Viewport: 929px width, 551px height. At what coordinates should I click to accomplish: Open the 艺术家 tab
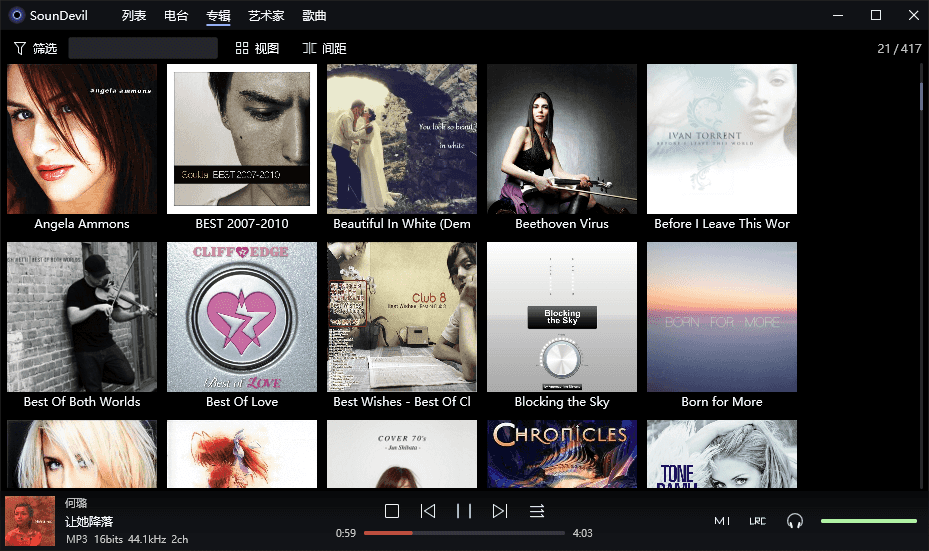[x=266, y=16]
